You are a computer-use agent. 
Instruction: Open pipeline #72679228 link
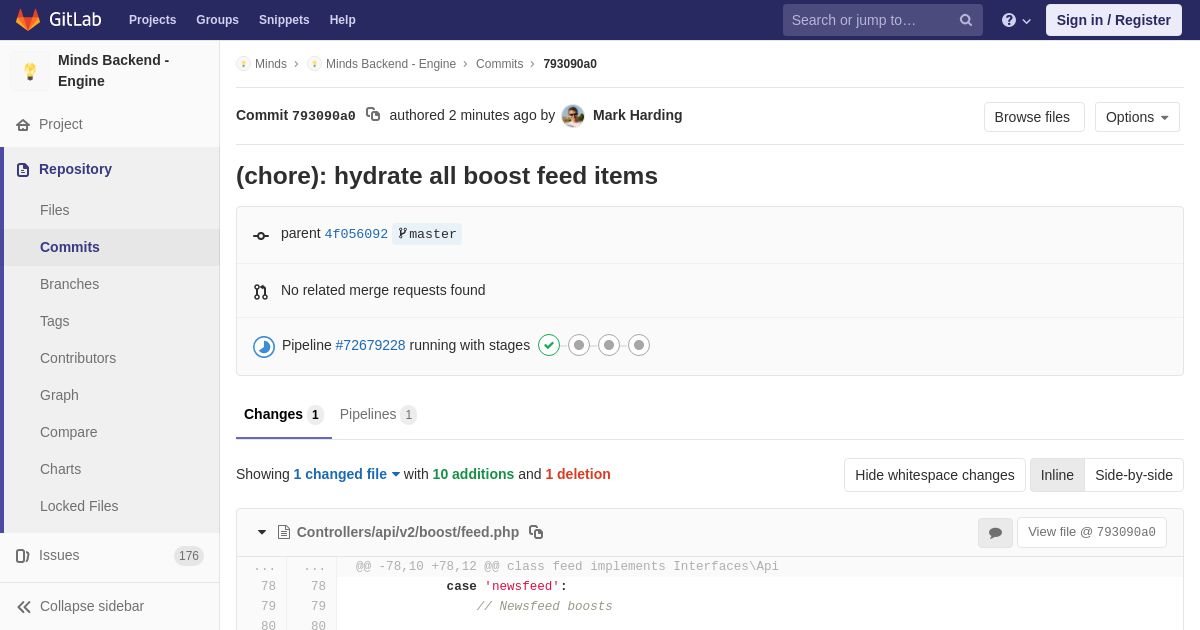[x=370, y=345]
